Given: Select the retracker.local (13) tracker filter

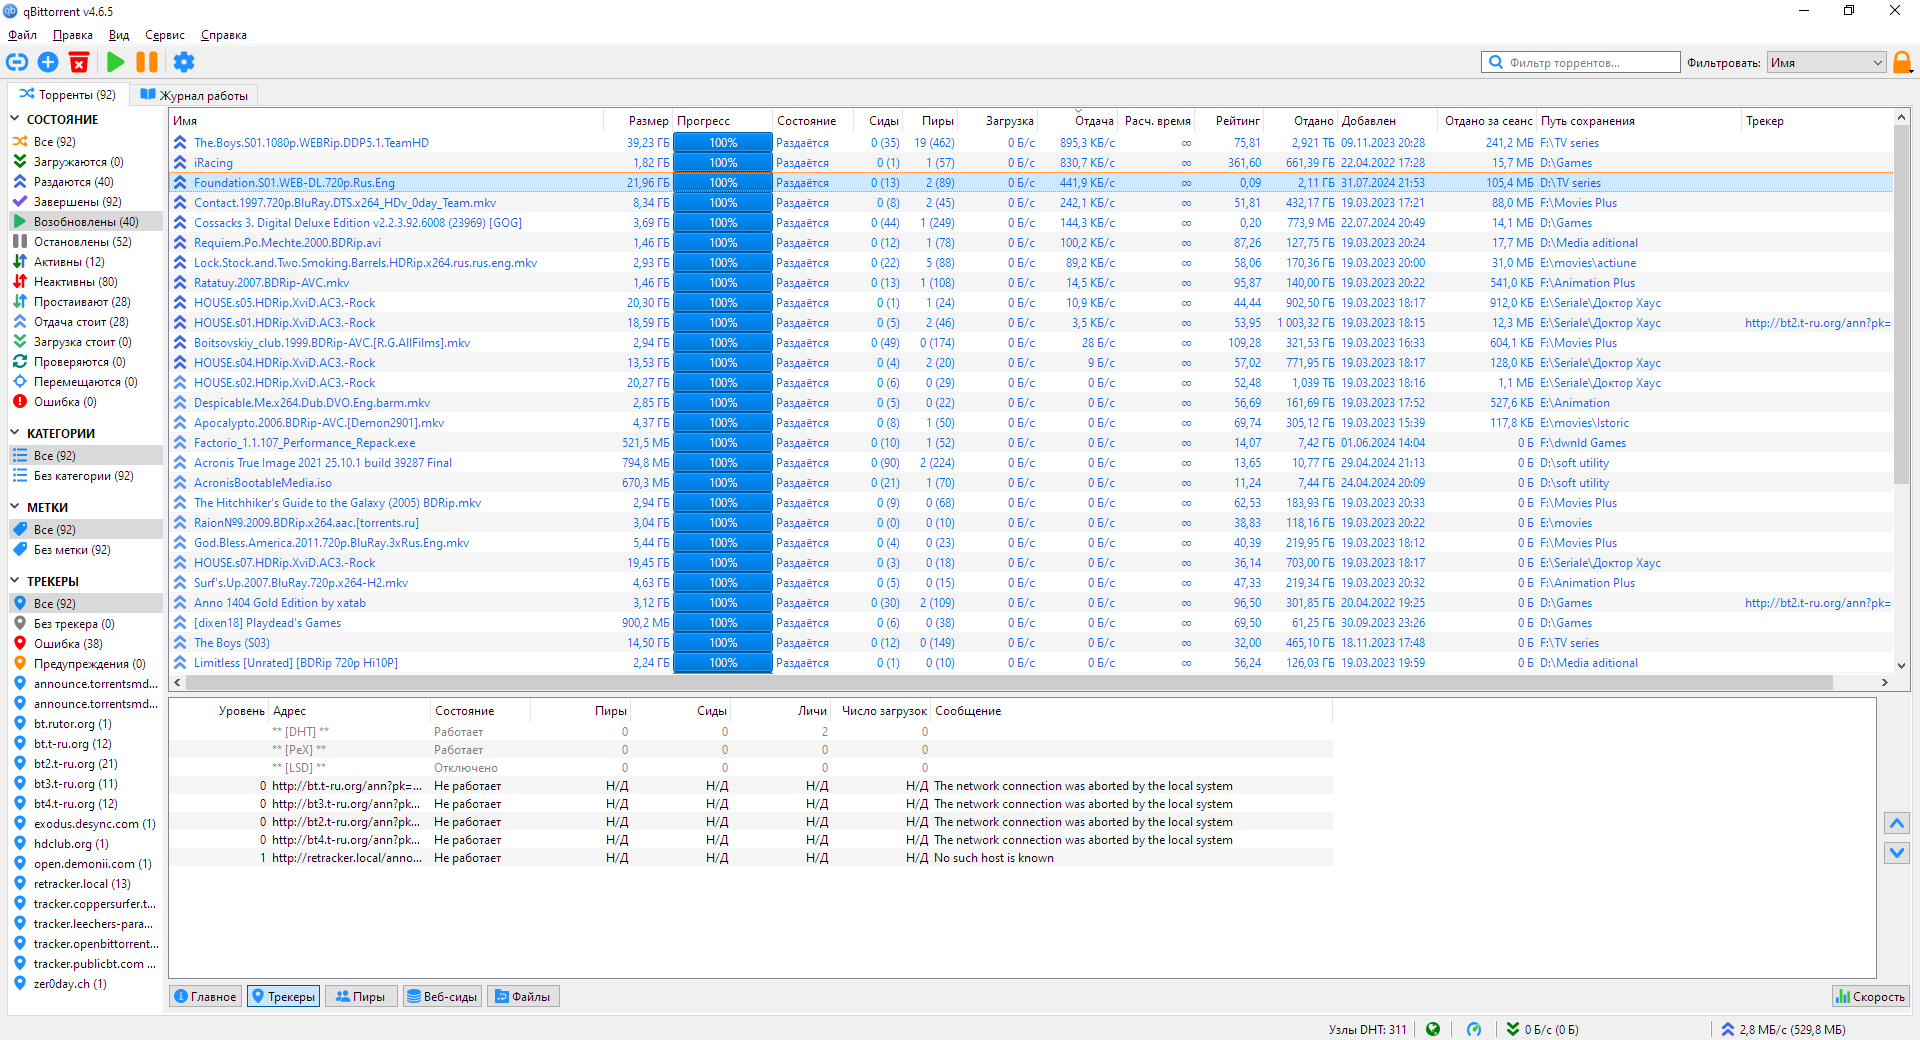Looking at the screenshot, I should point(86,884).
